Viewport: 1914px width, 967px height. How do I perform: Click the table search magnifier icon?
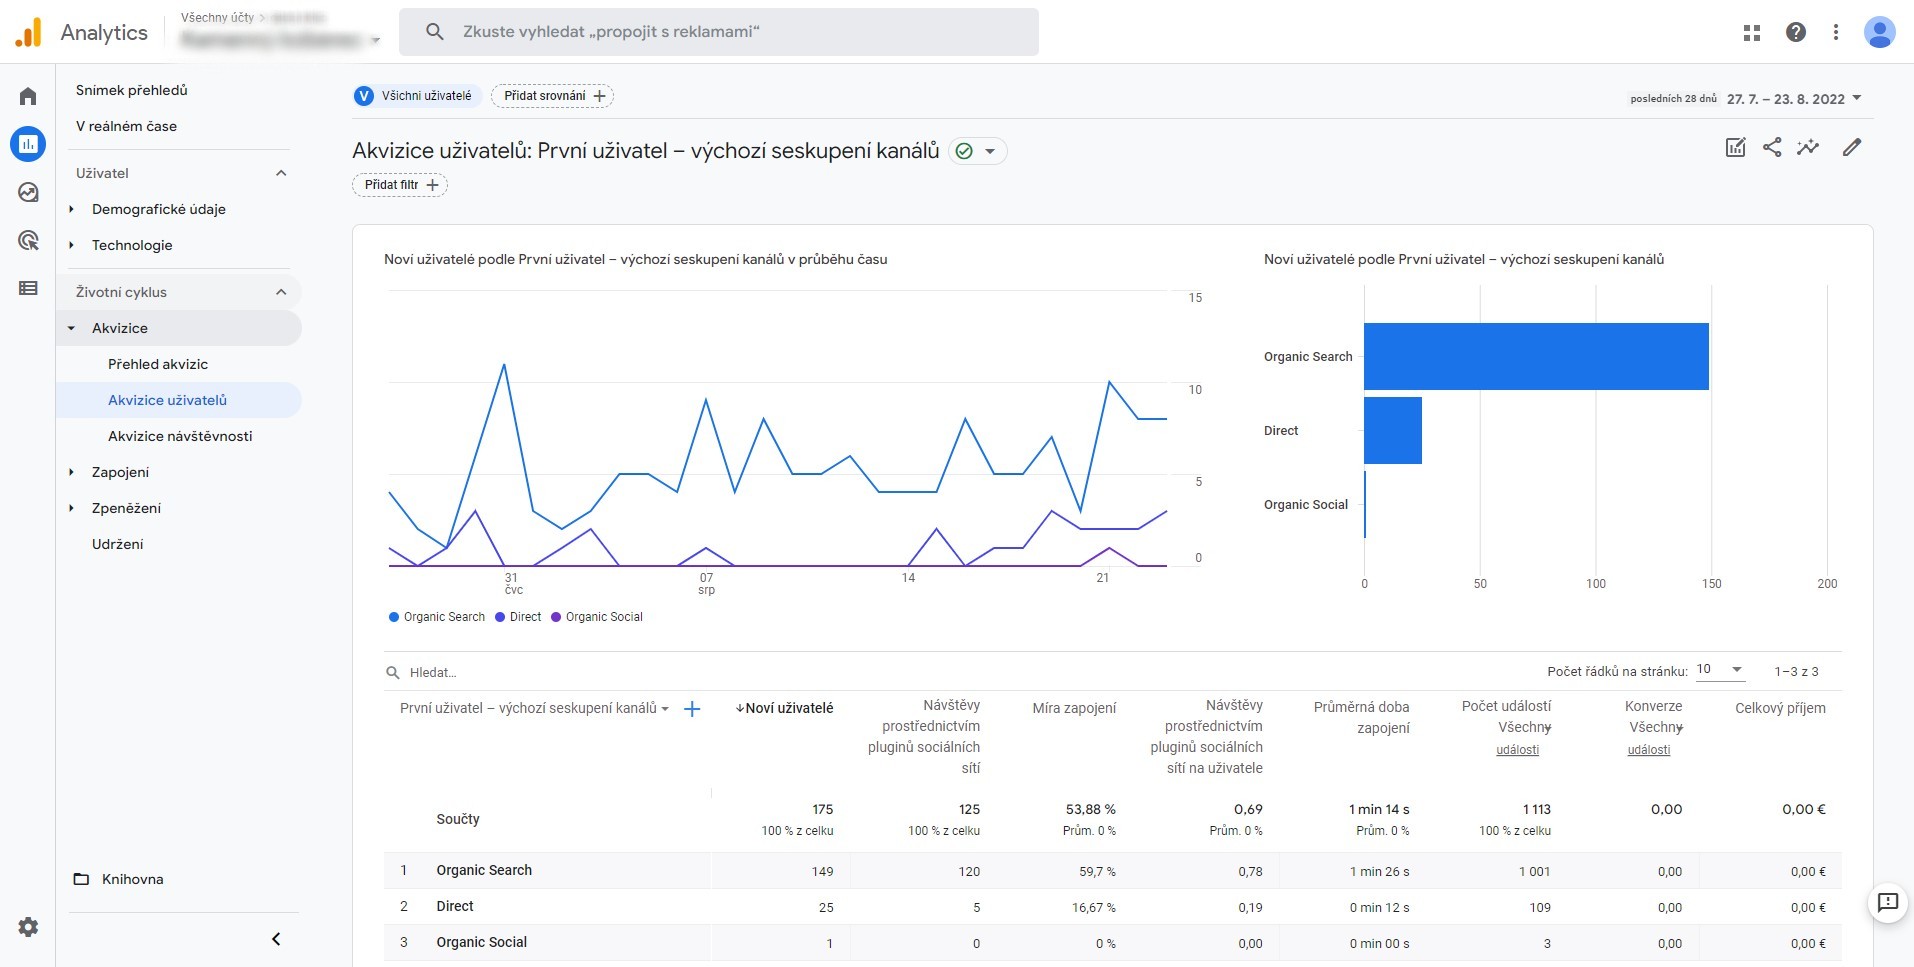click(393, 673)
